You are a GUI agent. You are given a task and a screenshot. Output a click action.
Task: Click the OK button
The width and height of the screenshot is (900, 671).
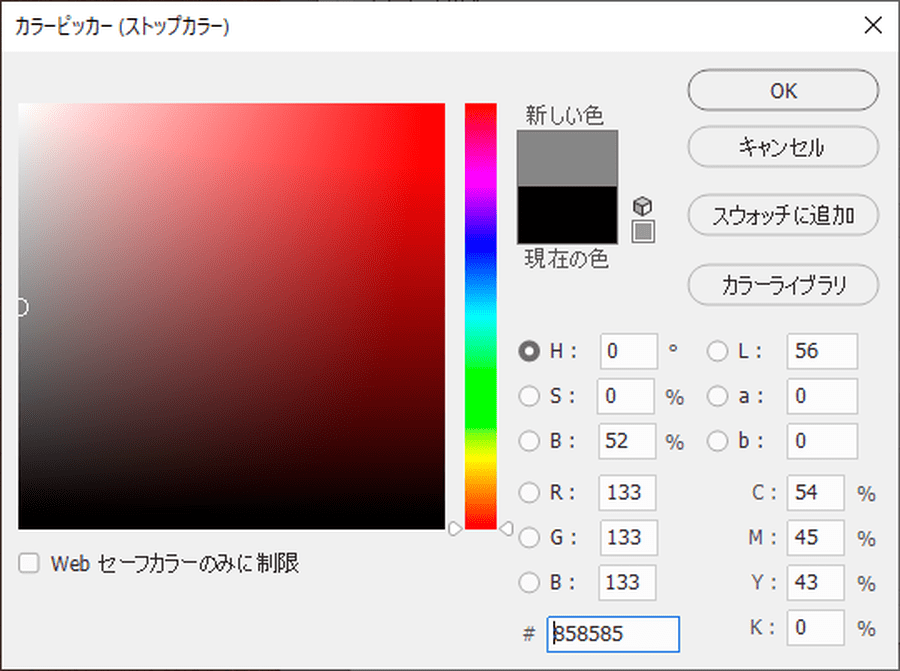point(783,90)
